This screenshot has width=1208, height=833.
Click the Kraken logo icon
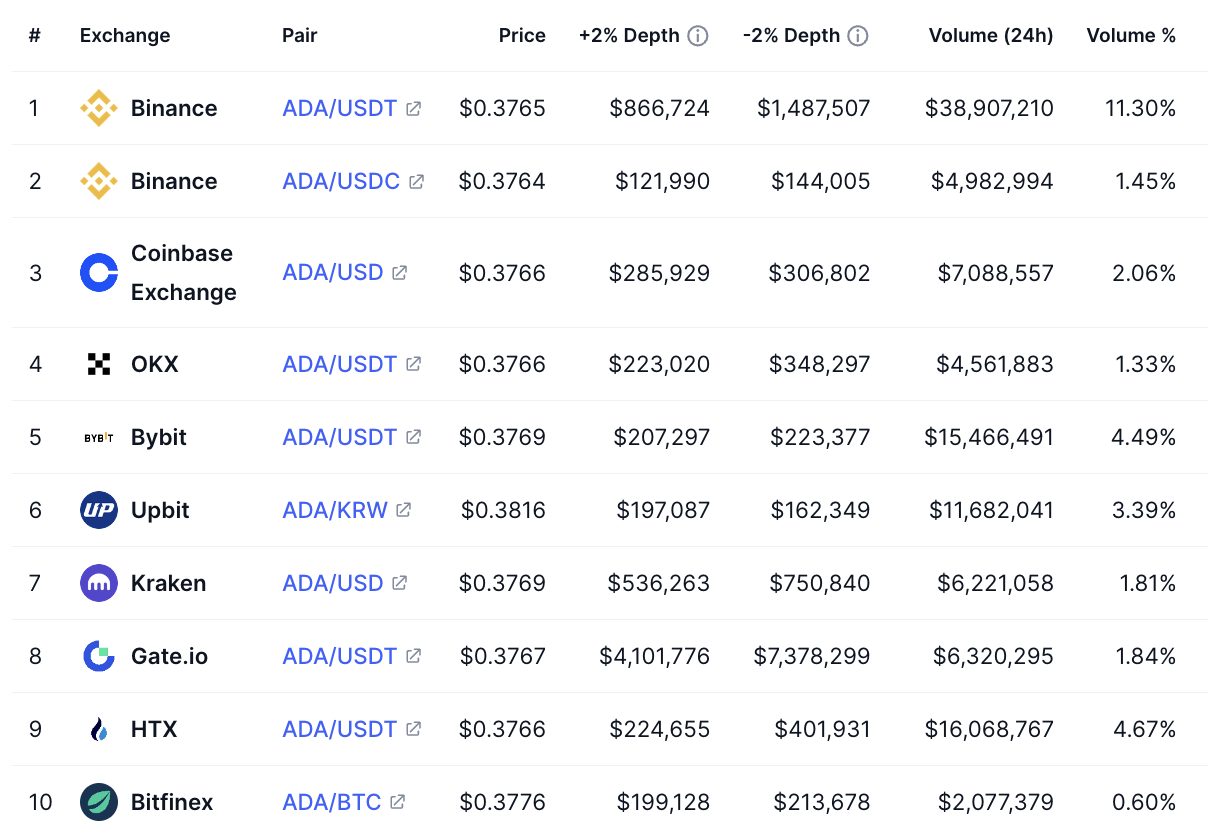pyautogui.click(x=99, y=583)
